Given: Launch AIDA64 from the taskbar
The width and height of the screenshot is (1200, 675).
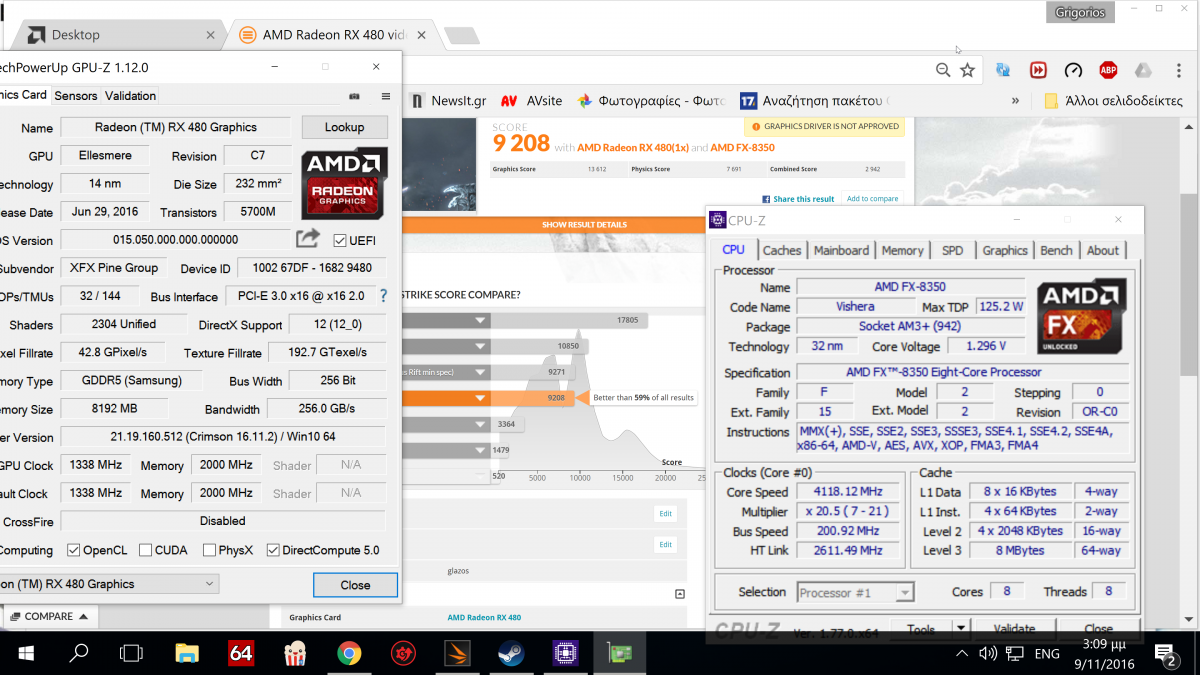Looking at the screenshot, I should tap(241, 654).
